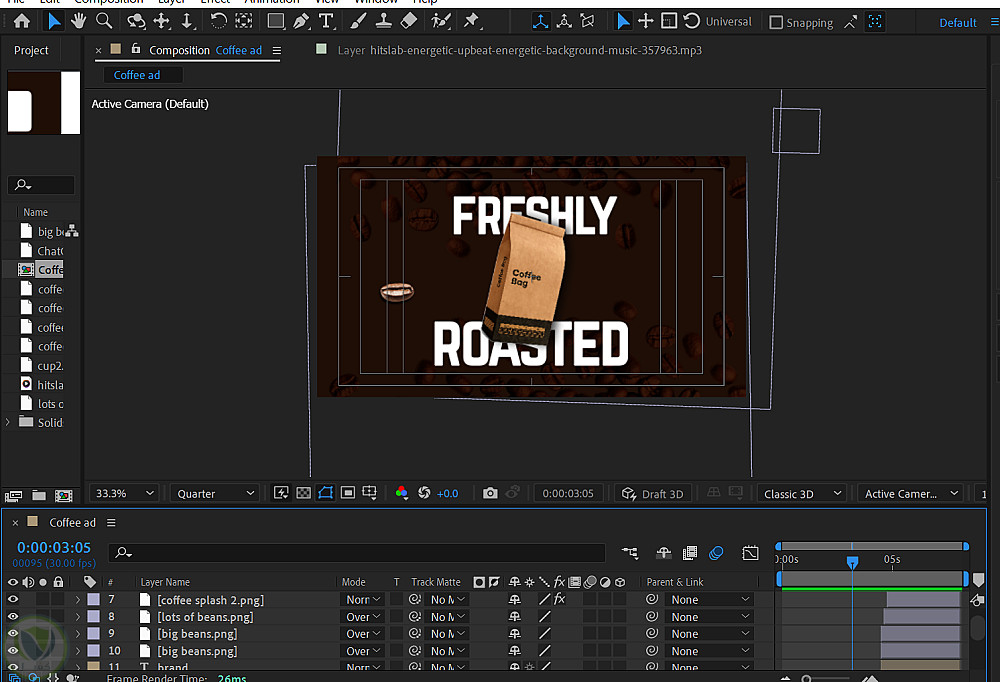Viewport: 1000px width, 682px height.
Task: Select the Rectangle shape tool
Action: [275, 21]
